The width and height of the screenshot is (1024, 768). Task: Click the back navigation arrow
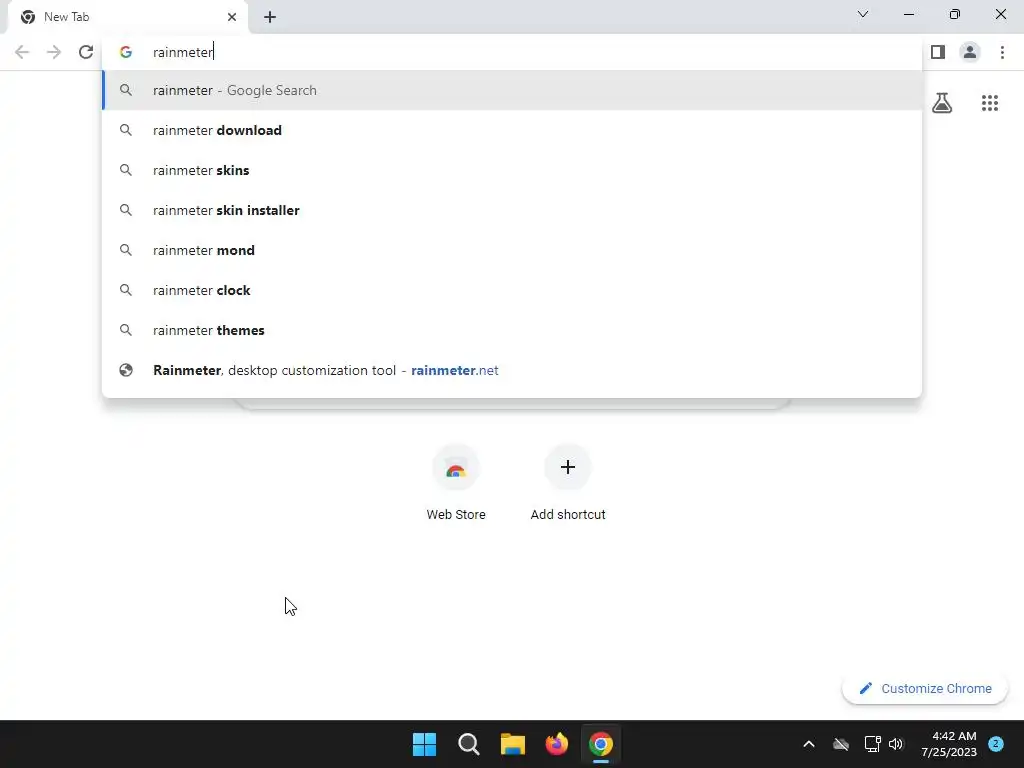pos(22,52)
